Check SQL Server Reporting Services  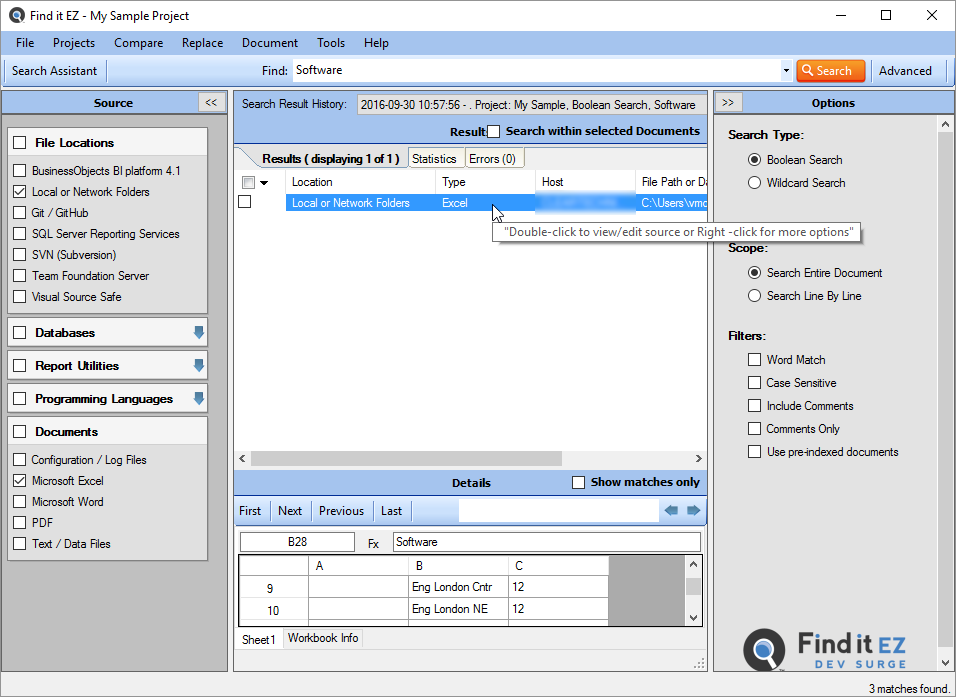(20, 234)
